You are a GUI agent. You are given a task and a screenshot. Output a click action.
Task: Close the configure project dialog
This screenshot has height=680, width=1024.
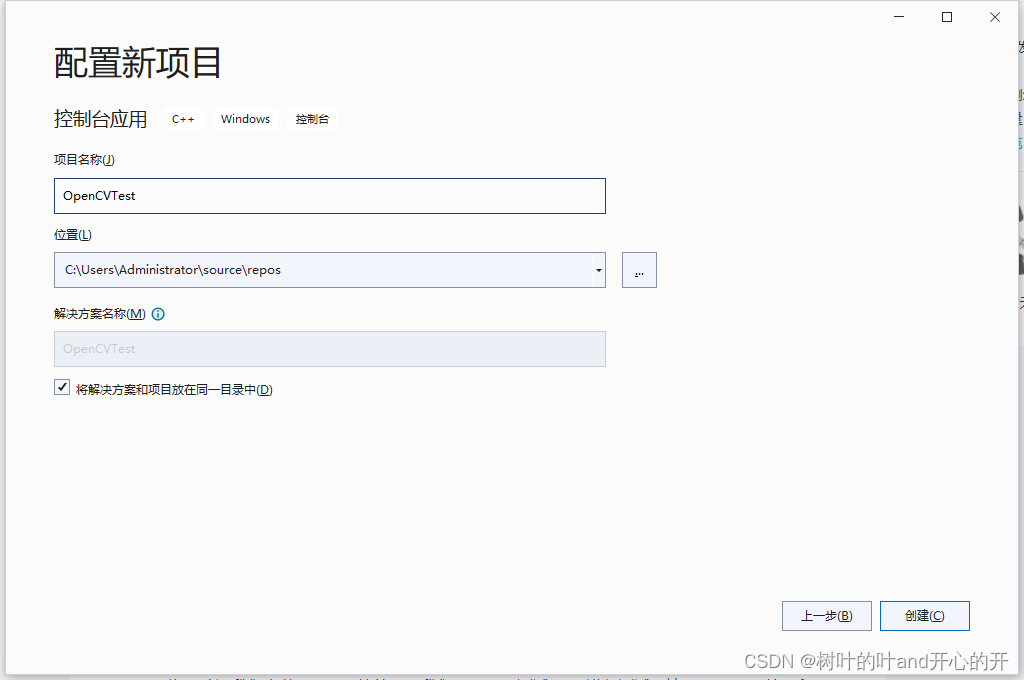[x=995, y=17]
